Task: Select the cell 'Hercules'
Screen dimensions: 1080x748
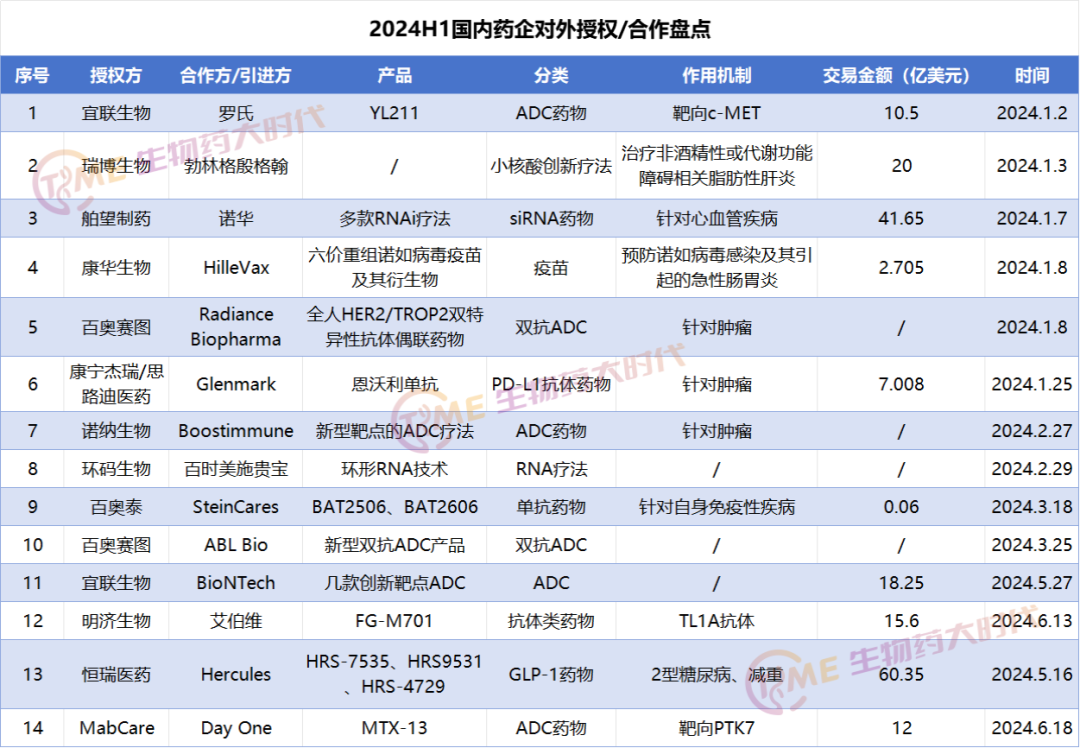Action: [x=236, y=674]
